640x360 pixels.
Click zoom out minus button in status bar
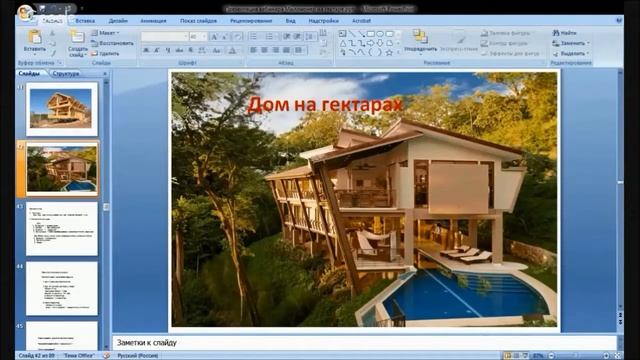[x=551, y=356]
